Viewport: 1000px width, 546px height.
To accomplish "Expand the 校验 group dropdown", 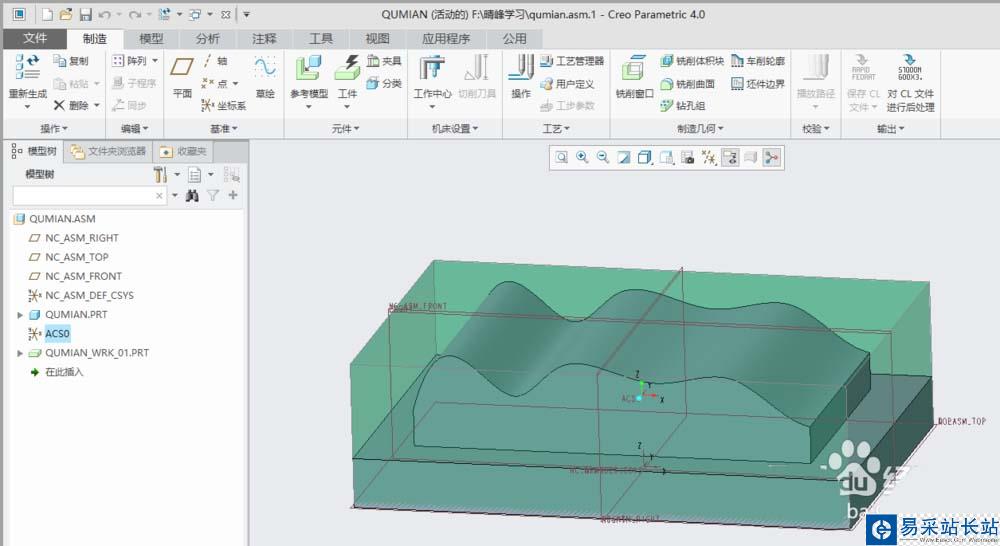I will click(x=816, y=129).
